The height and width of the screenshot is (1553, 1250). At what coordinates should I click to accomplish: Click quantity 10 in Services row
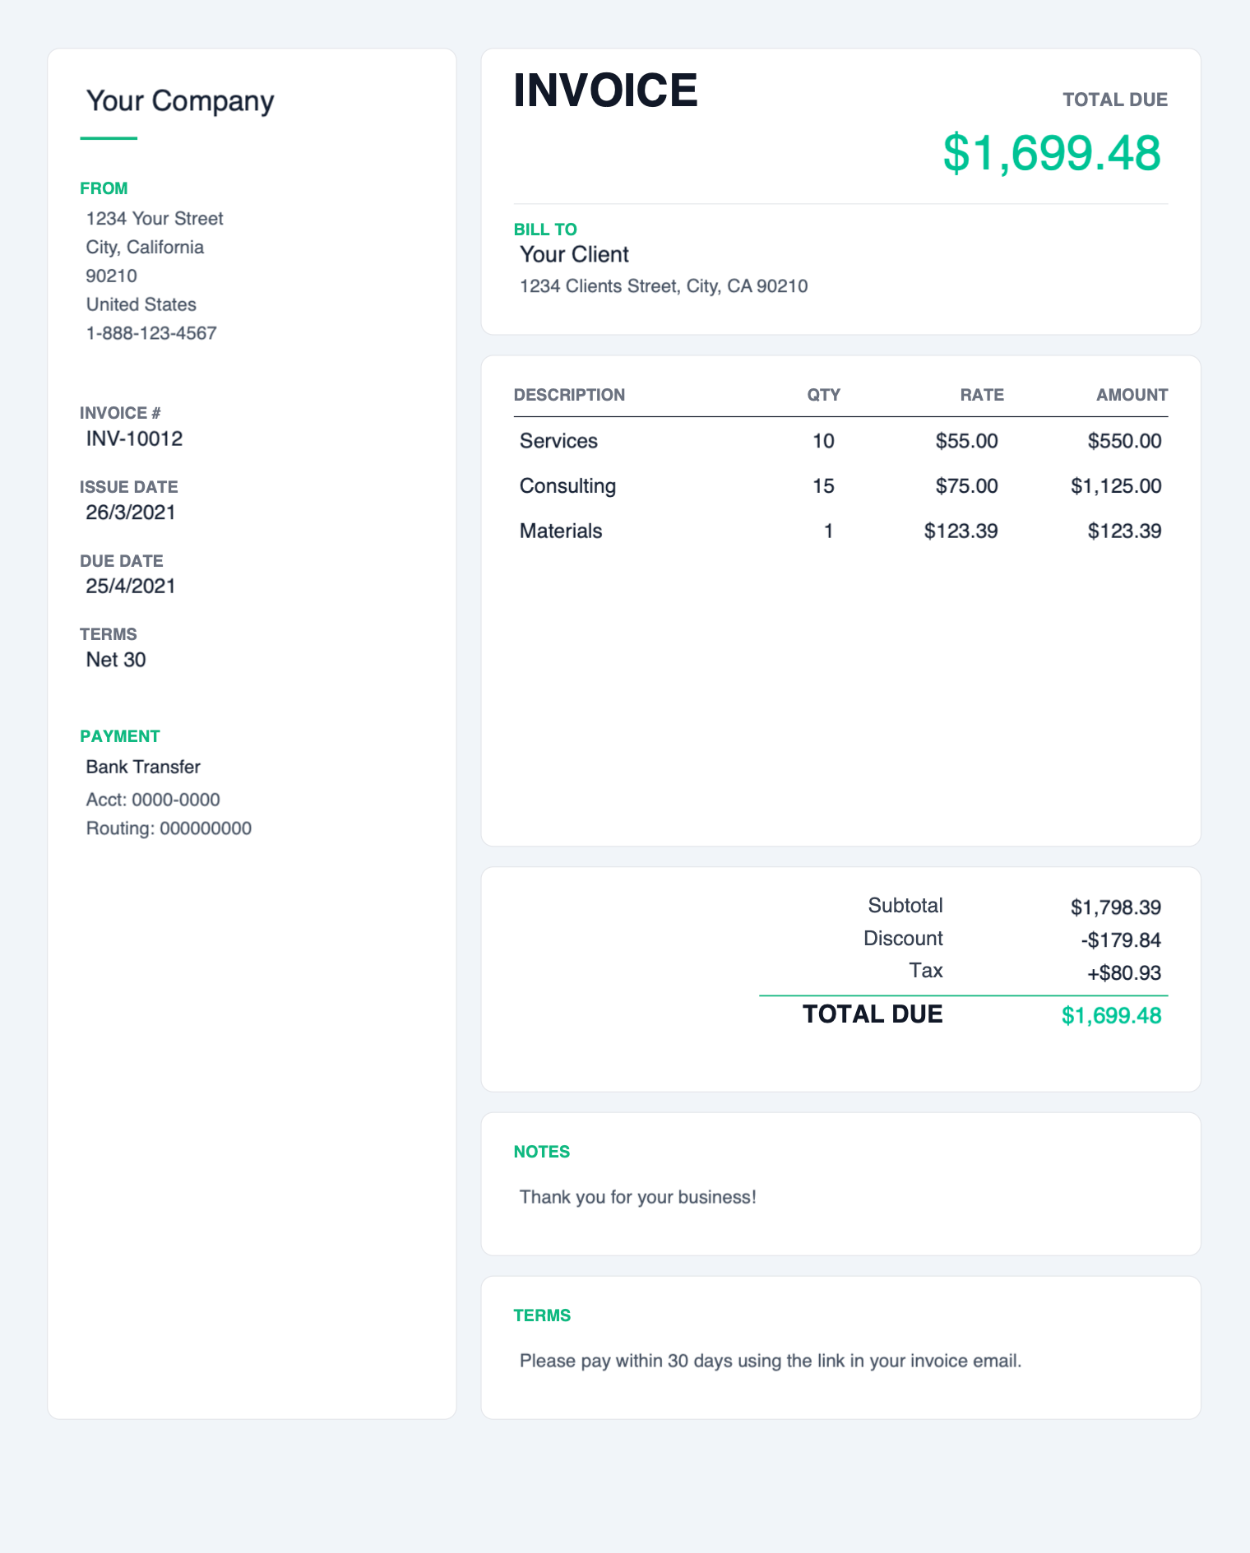point(823,441)
